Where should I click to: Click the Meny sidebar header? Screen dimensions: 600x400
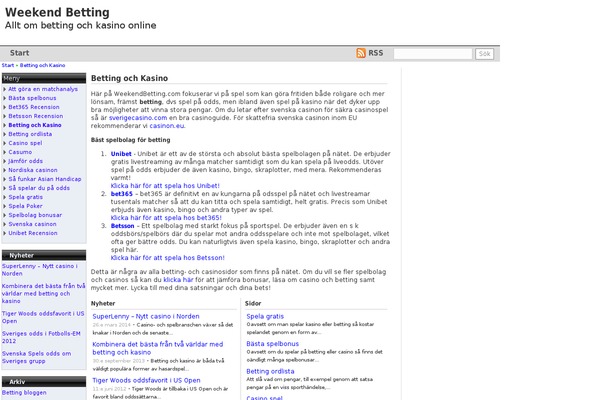coord(44,78)
